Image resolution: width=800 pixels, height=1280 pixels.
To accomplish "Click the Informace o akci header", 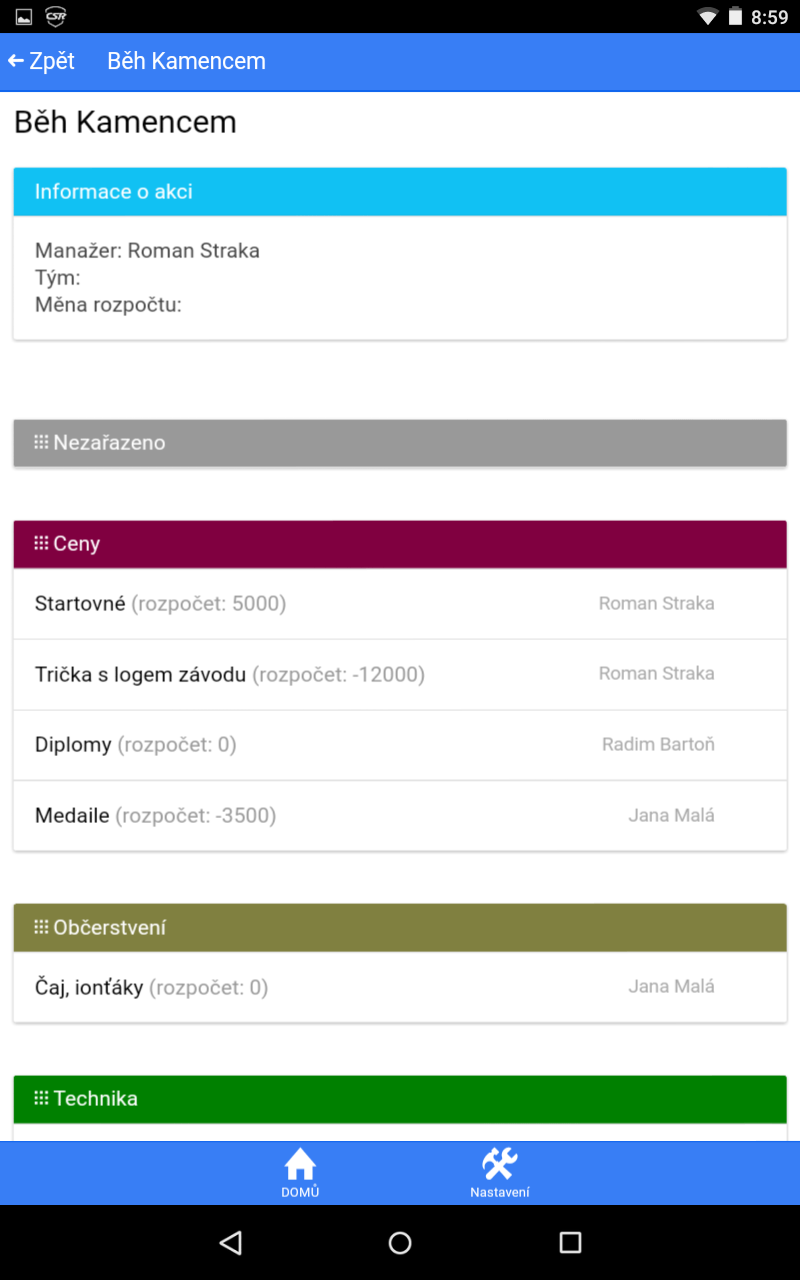I will coord(400,192).
